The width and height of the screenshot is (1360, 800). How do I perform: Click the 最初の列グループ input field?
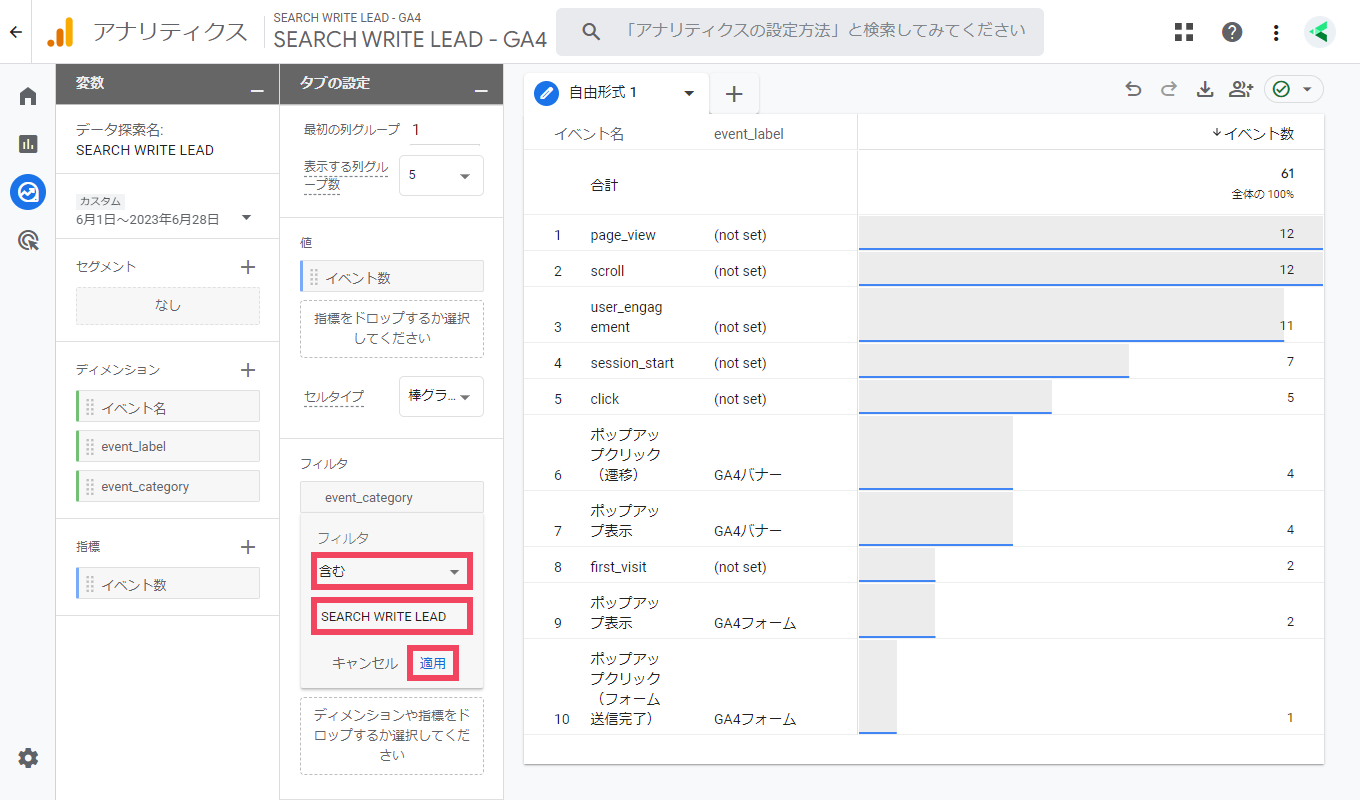coord(444,130)
